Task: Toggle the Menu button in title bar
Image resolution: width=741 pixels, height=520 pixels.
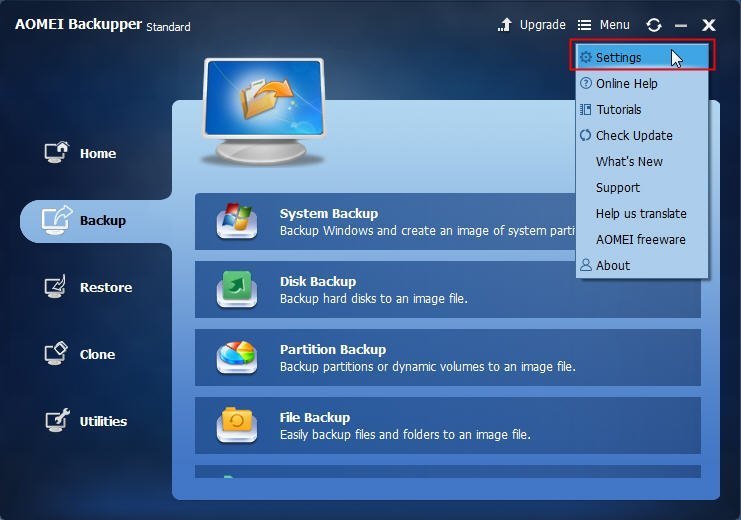Action: (x=603, y=25)
